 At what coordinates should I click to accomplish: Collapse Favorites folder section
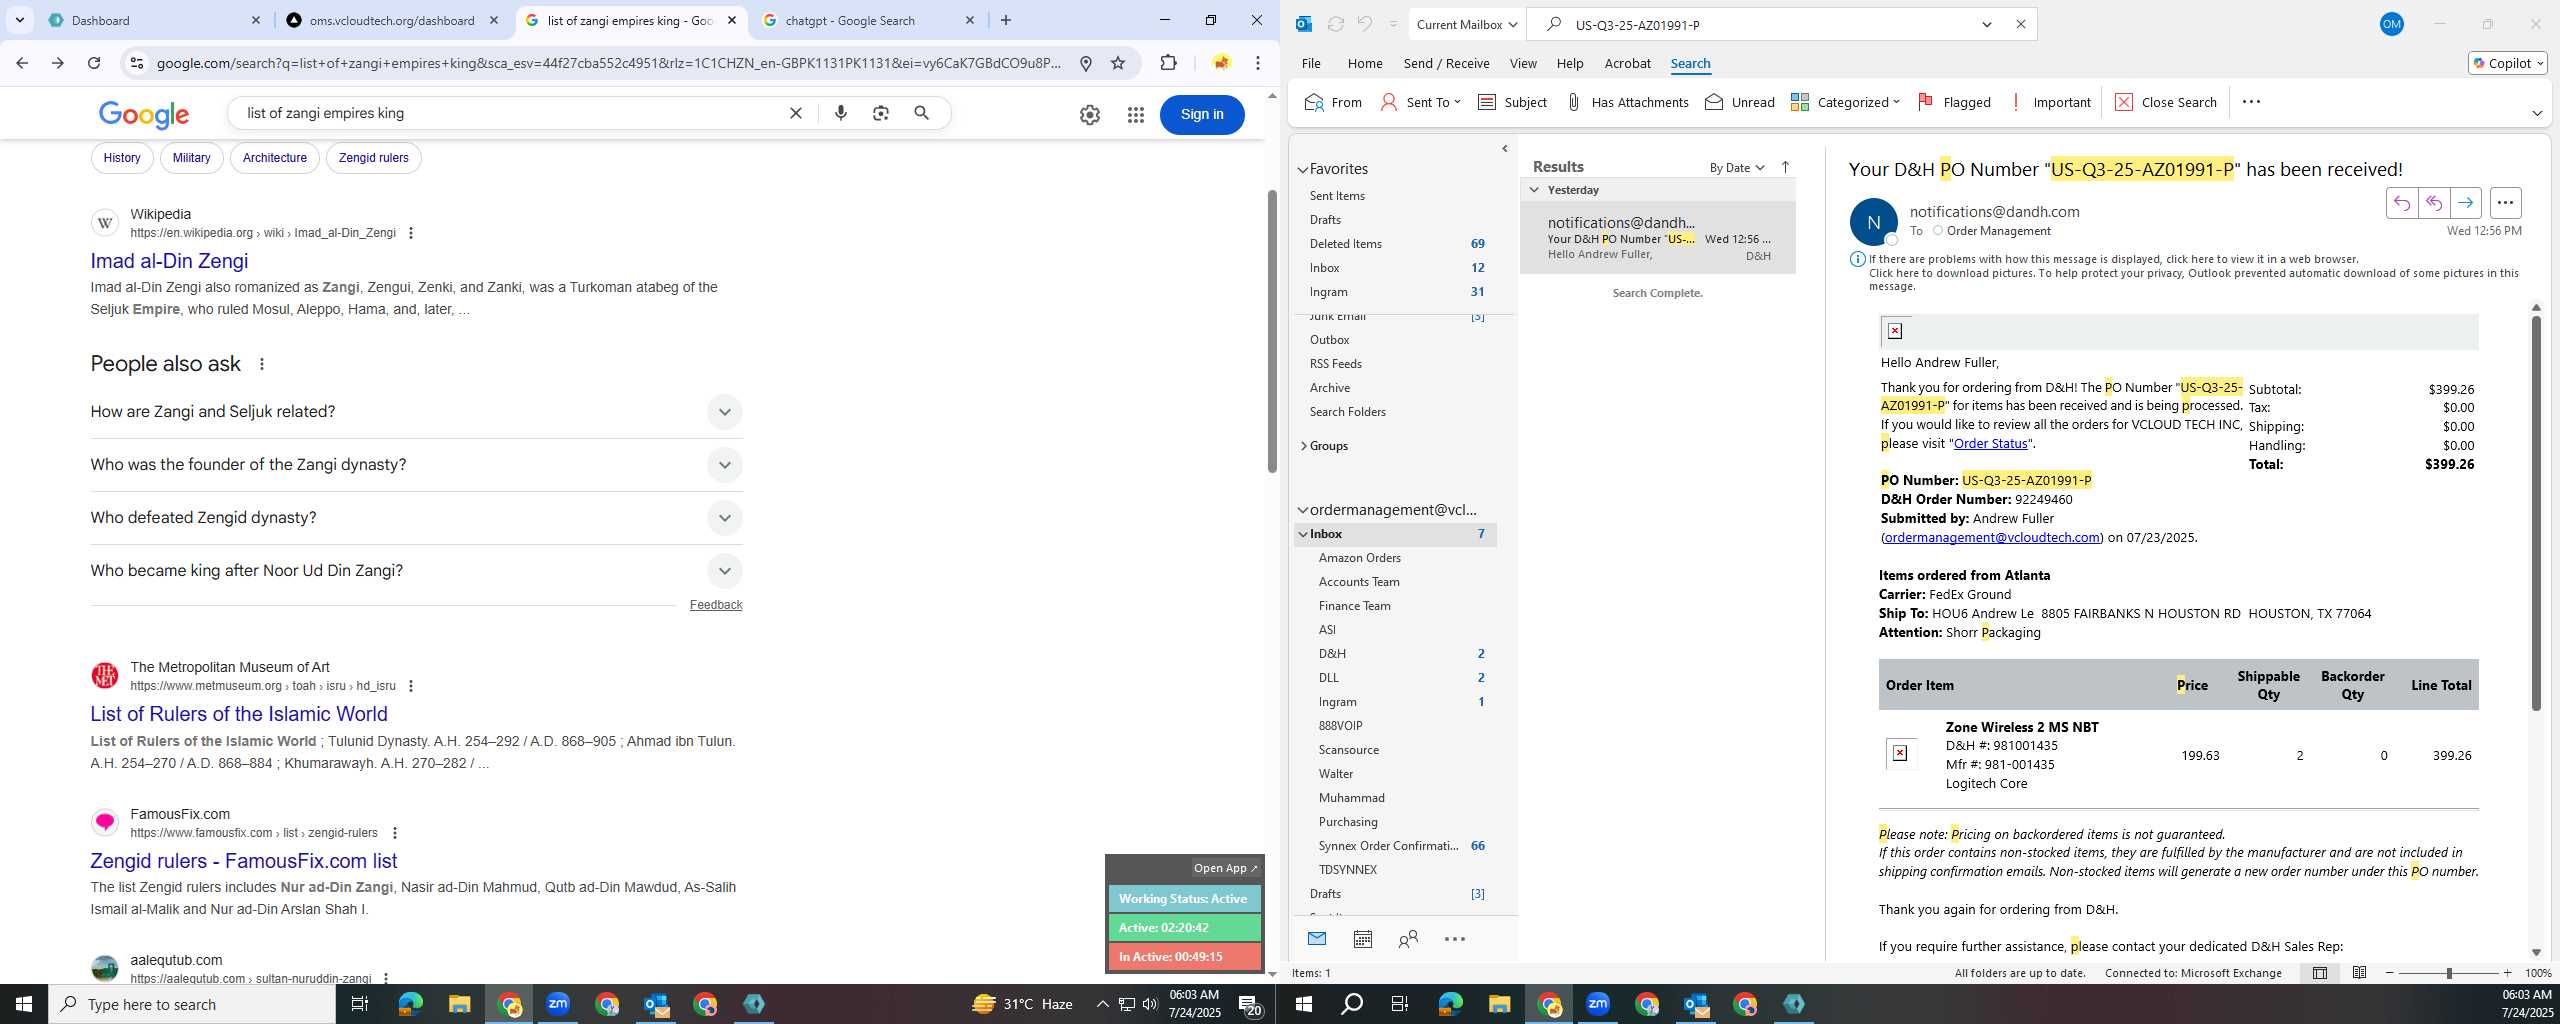point(1303,169)
